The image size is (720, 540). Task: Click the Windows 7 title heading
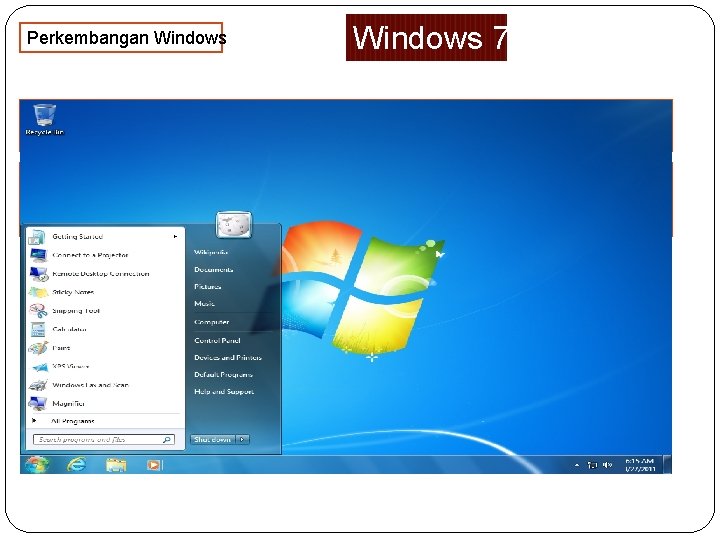(427, 37)
